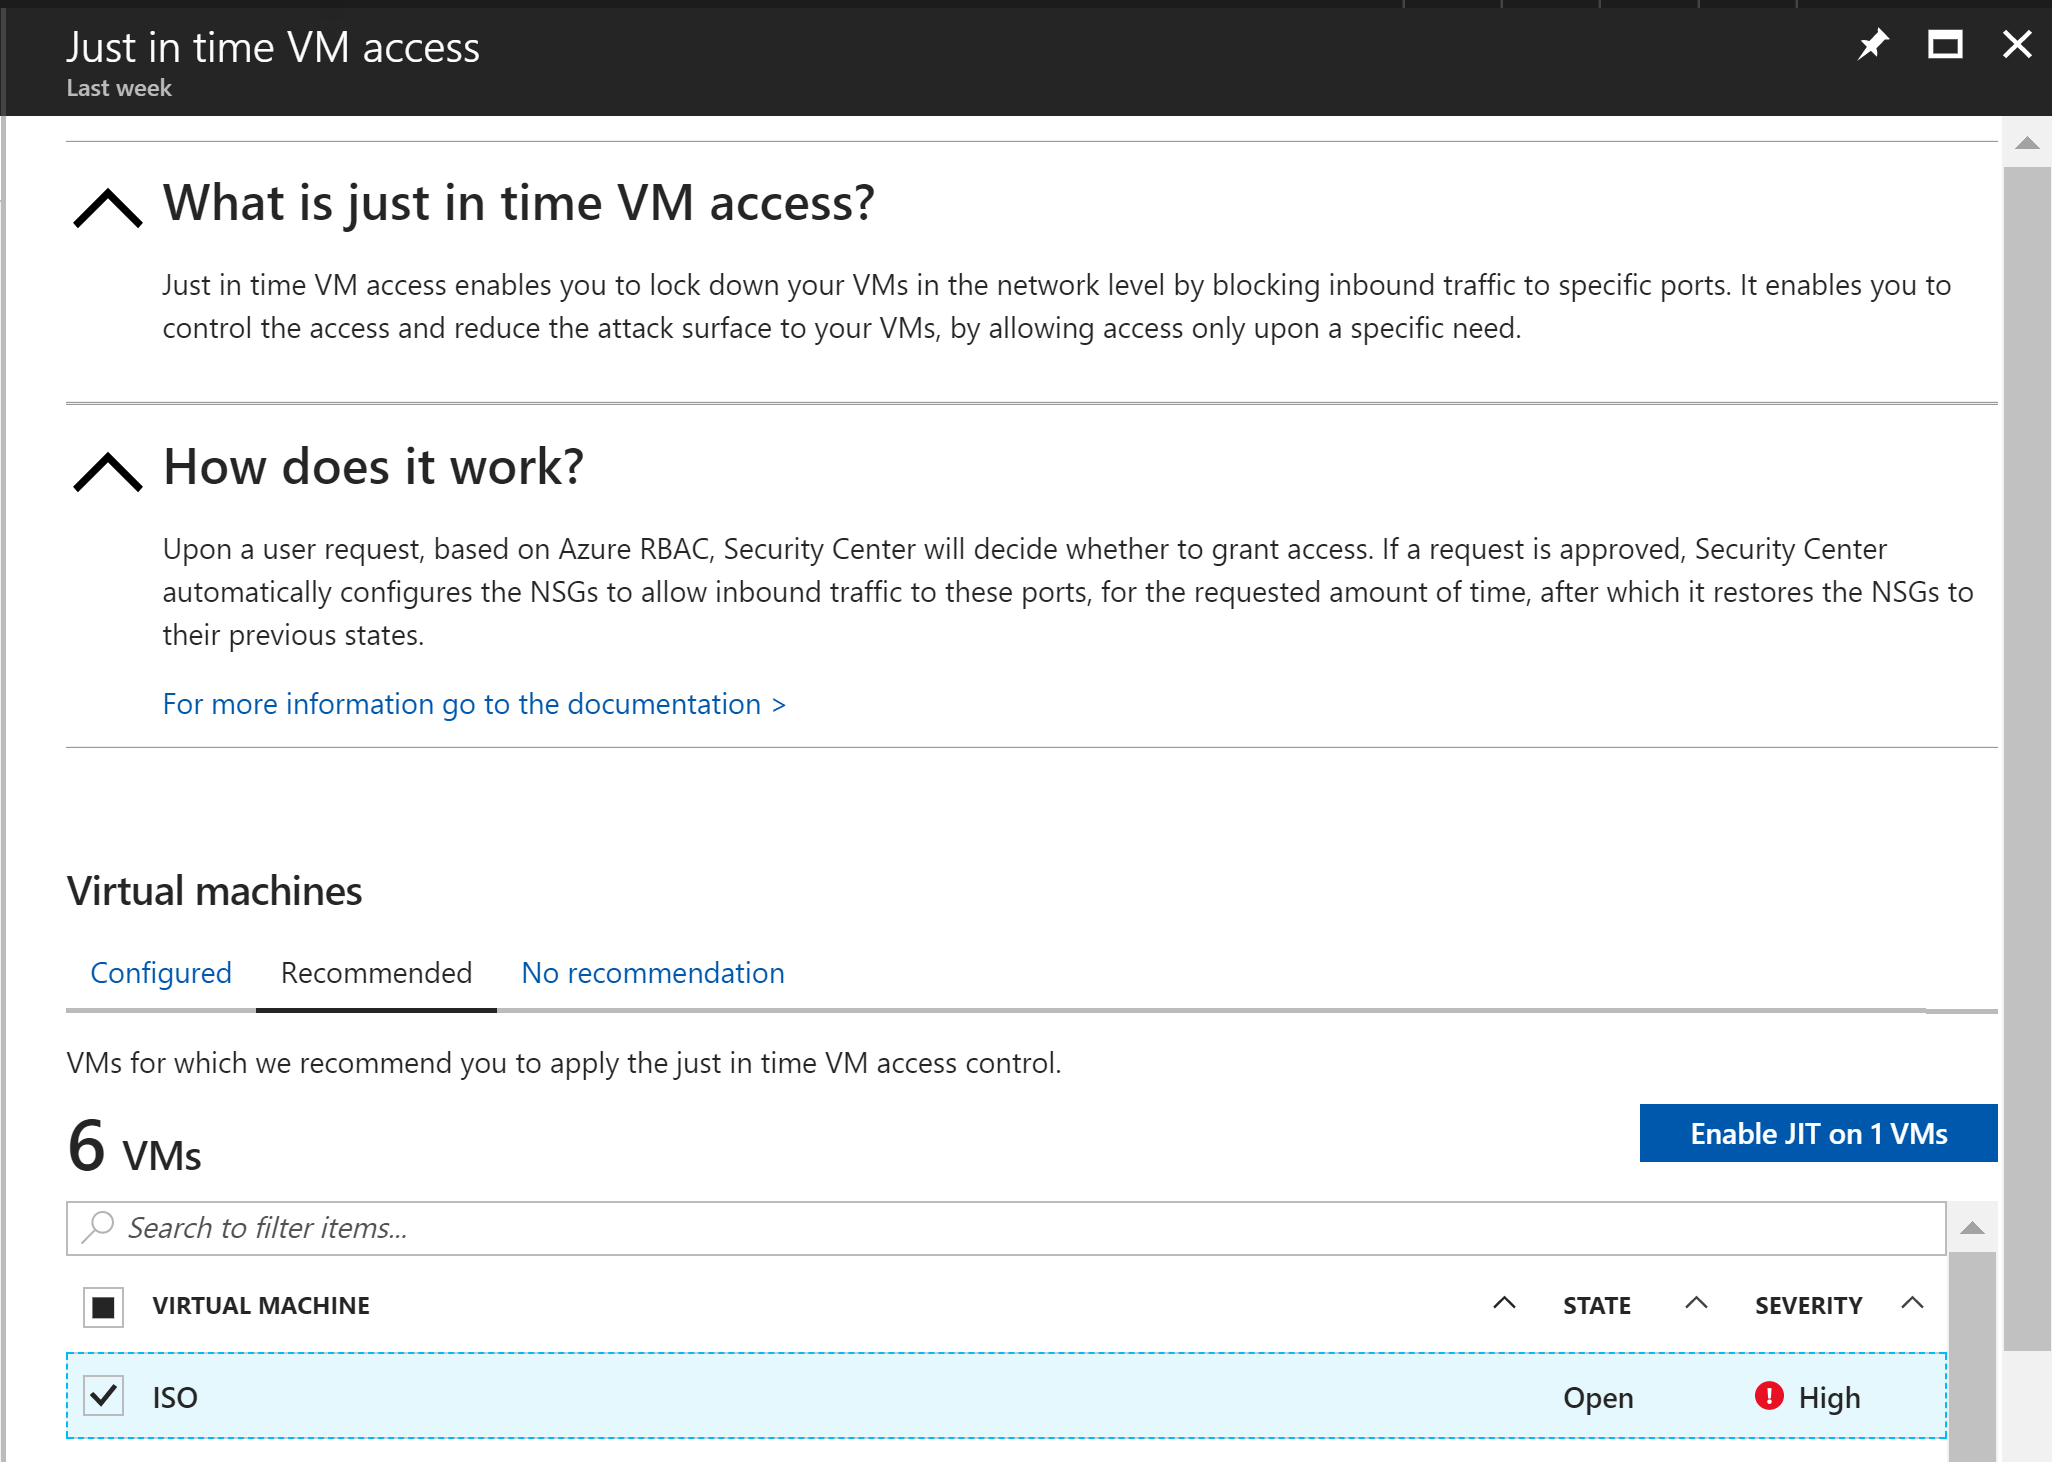Sort by the Virtual Machine column arrow
2052x1462 pixels.
(x=1504, y=1304)
